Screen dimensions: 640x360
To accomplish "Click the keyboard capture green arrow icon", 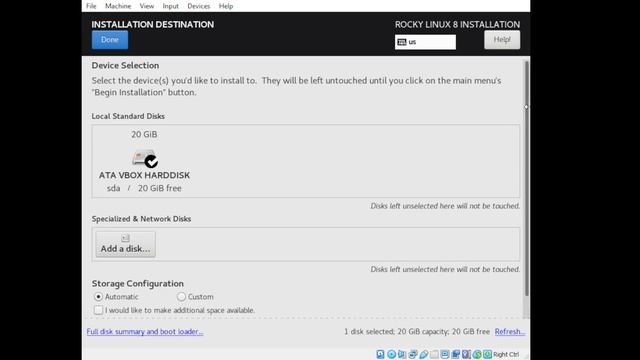I will (487, 354).
